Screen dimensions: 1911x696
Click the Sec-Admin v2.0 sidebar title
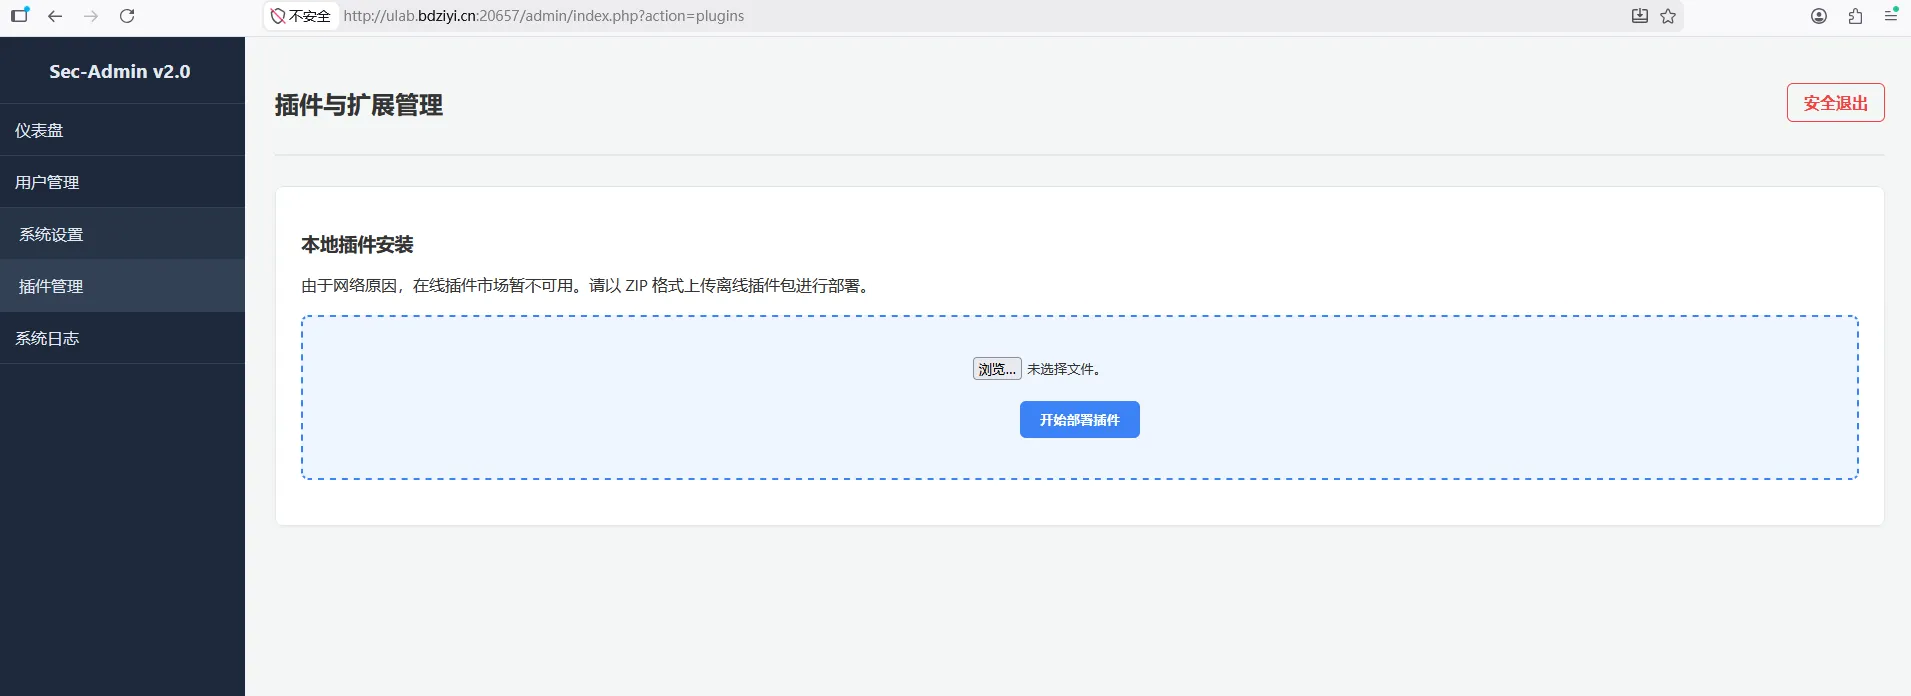[120, 72]
